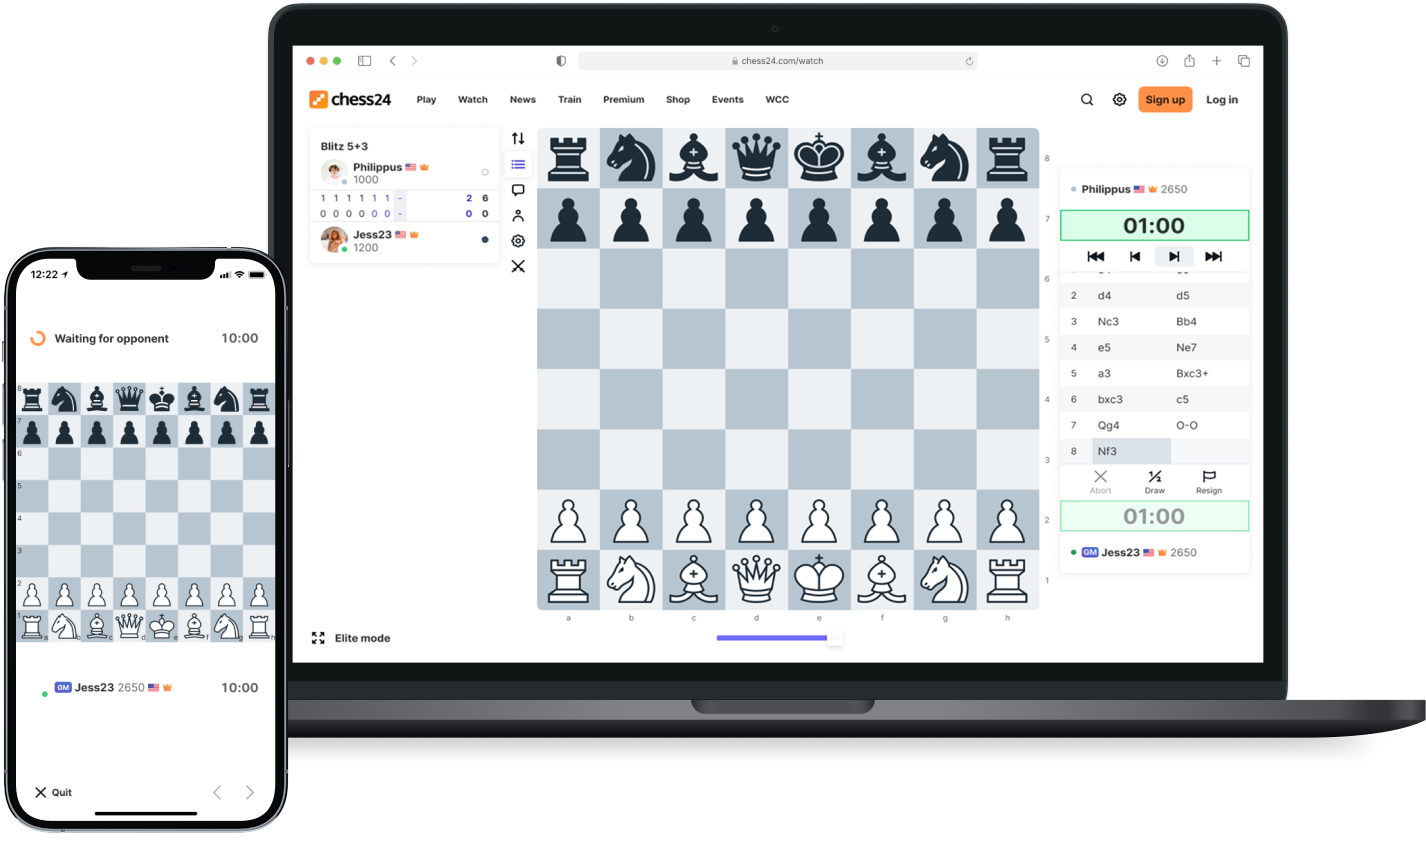
Task: Open the chat bubble icon
Action: coord(518,190)
